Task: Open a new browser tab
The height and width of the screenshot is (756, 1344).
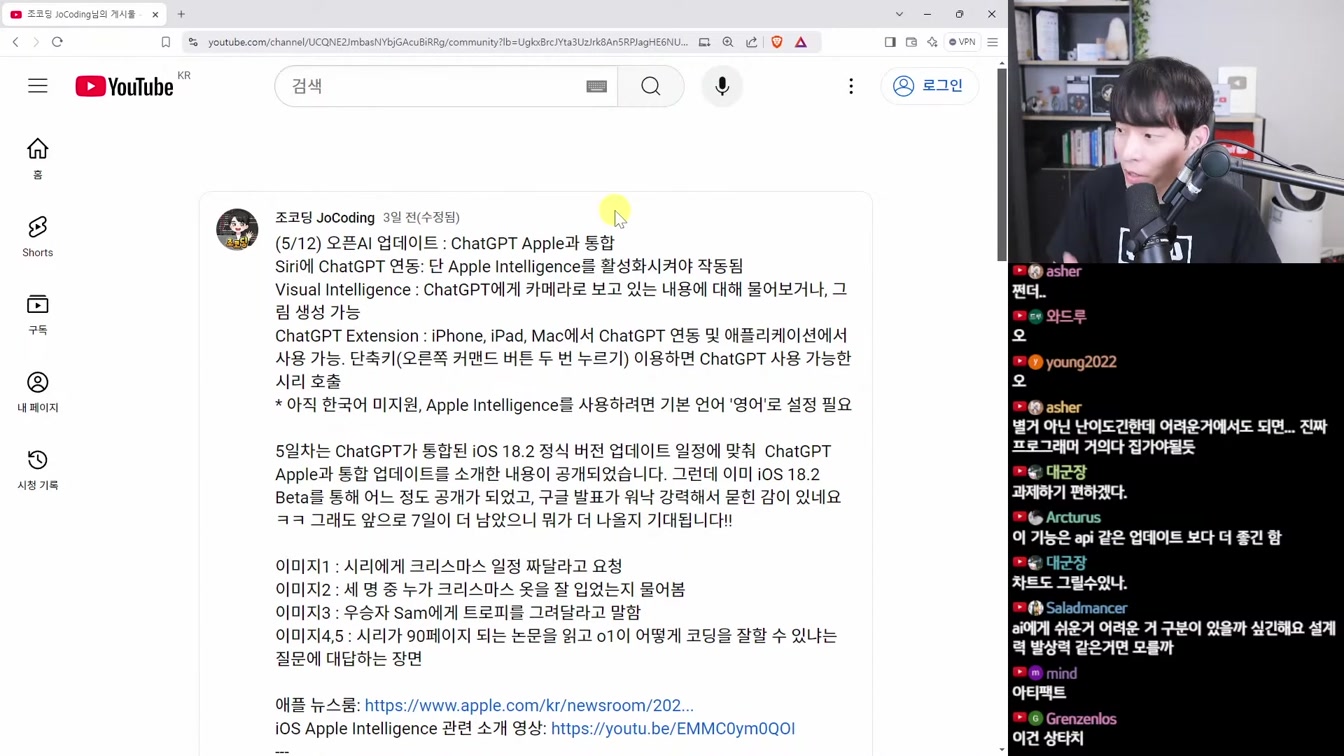Action: (181, 14)
